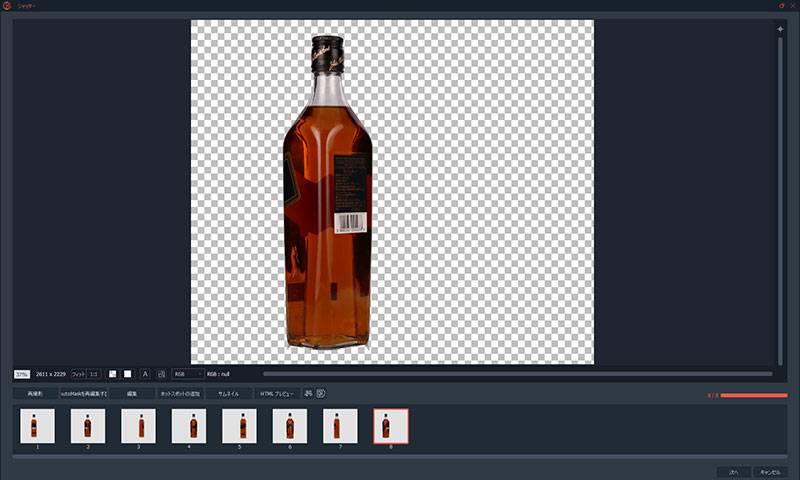The height and width of the screenshot is (480, 800).
Task: Click the sparkle icon at top right
Action: tap(780, 29)
